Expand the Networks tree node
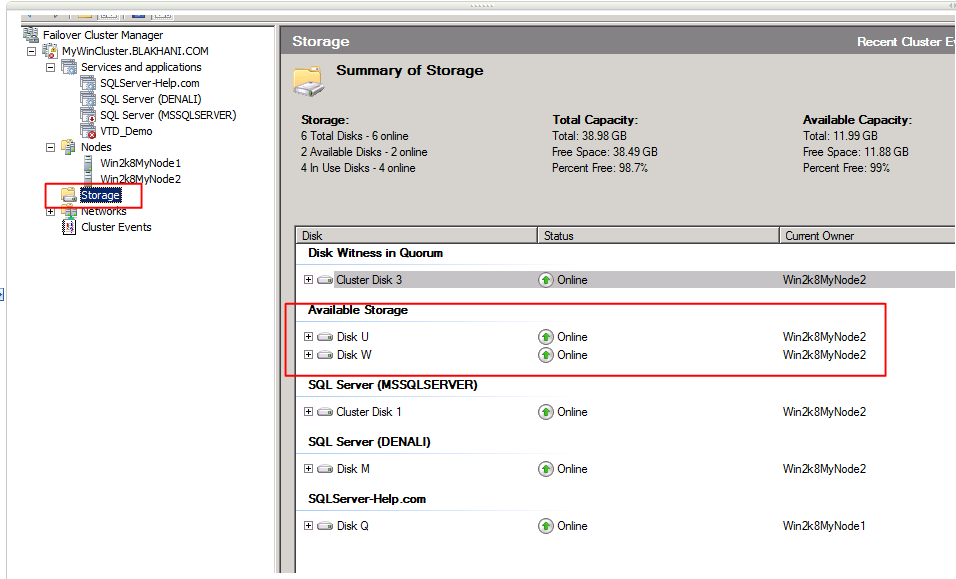 [50, 211]
